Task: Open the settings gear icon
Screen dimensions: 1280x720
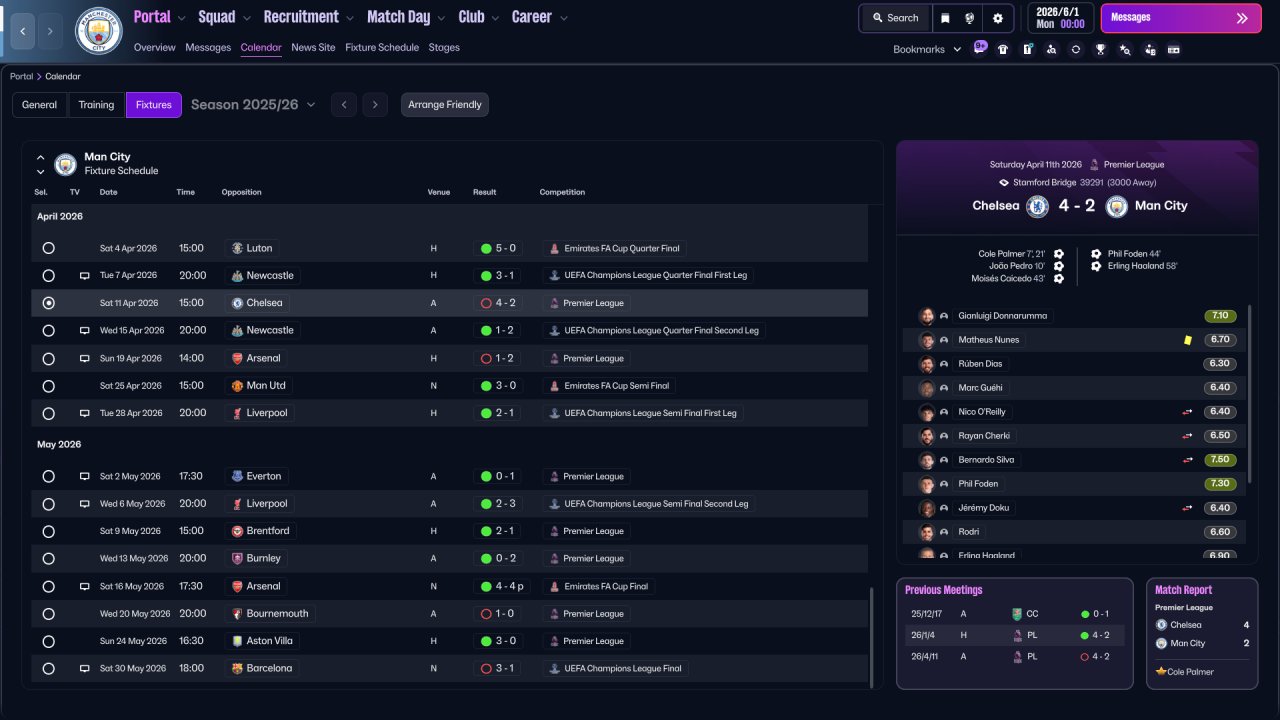Action: (998, 18)
